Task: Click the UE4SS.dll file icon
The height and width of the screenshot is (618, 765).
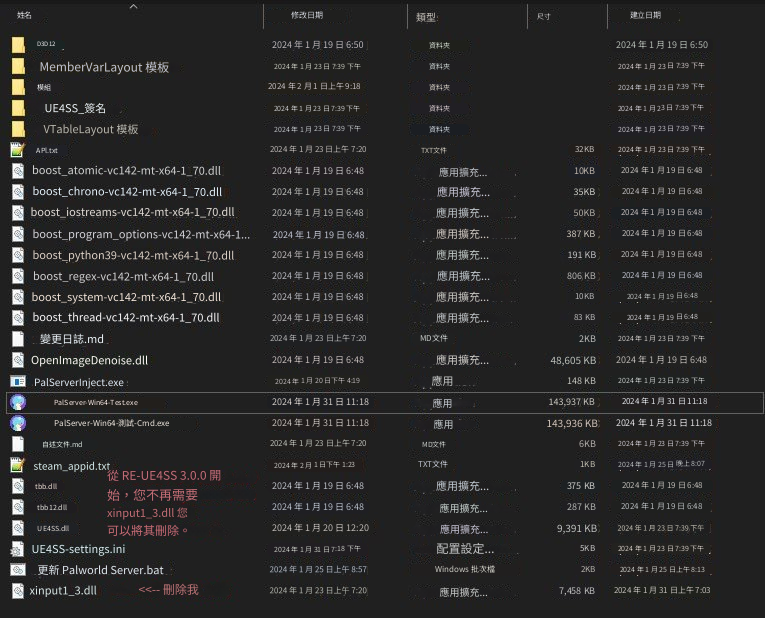Action: (x=18, y=528)
